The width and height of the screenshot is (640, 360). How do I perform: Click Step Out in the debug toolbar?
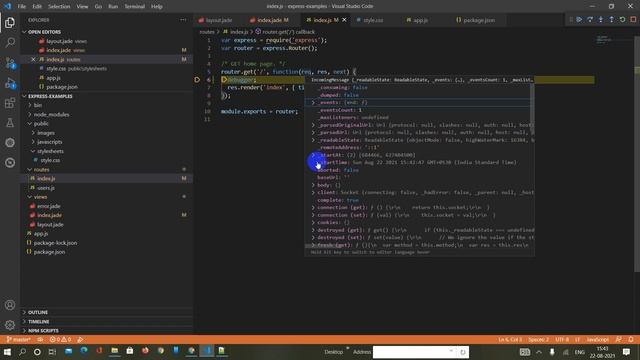click(611, 20)
